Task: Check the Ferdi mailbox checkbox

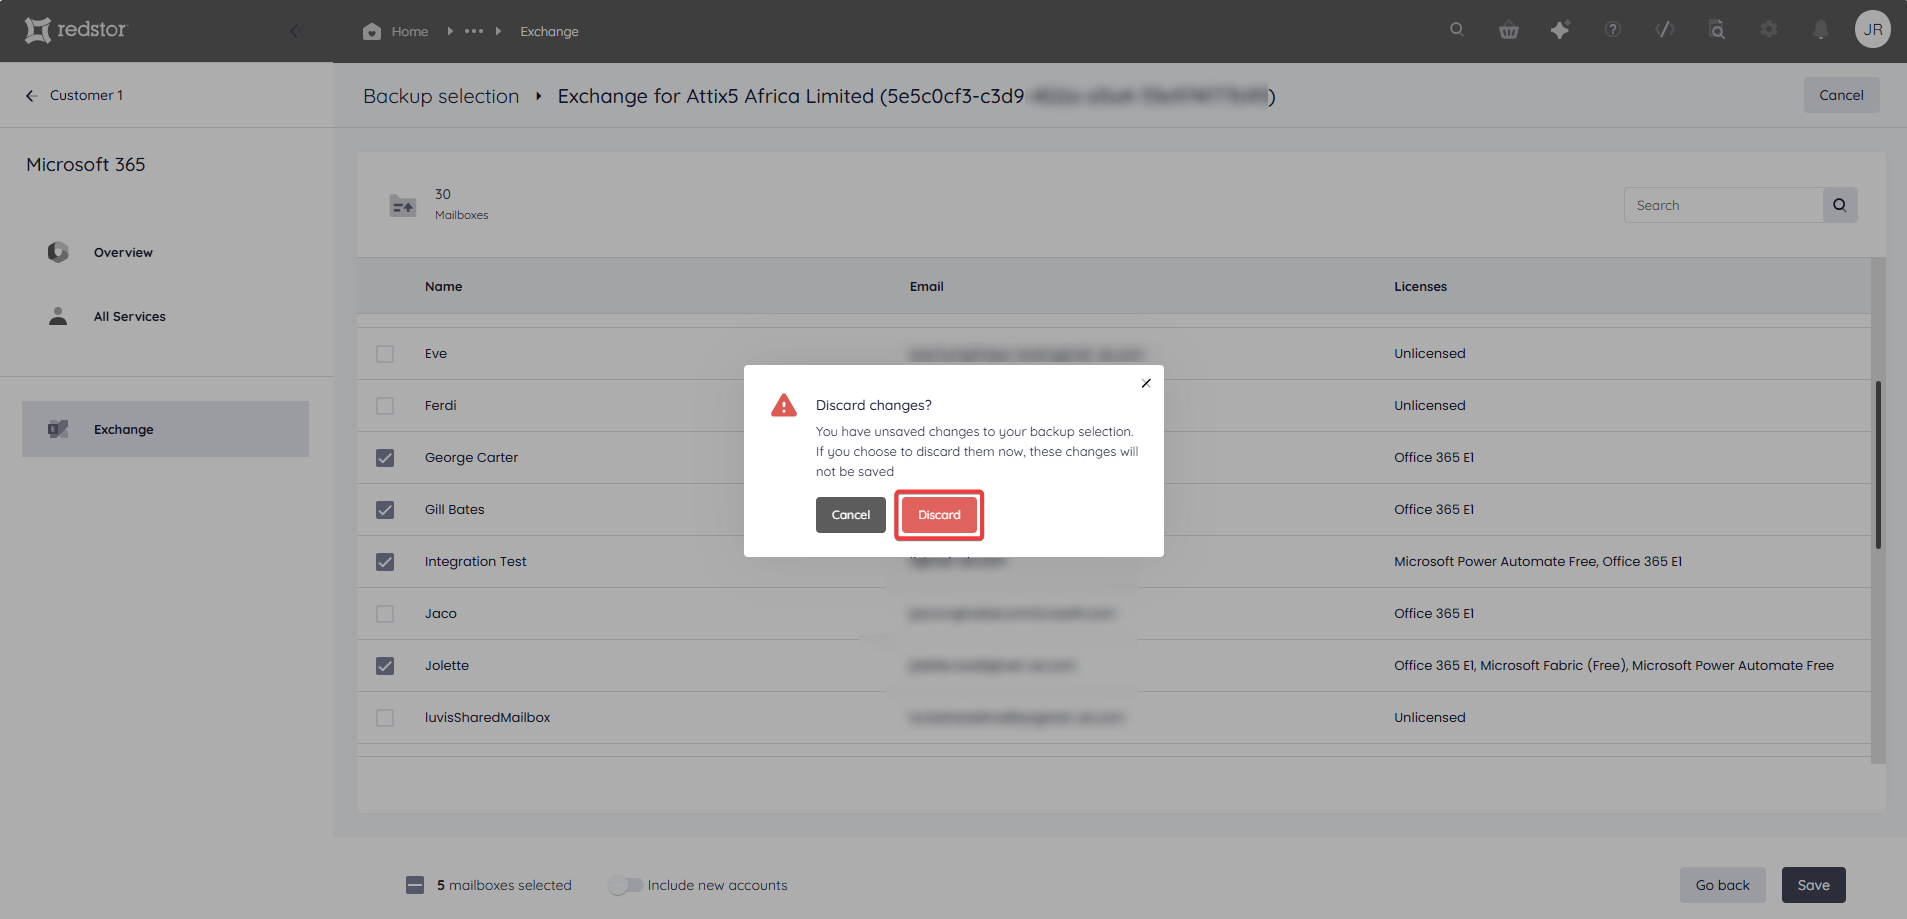Action: (385, 406)
